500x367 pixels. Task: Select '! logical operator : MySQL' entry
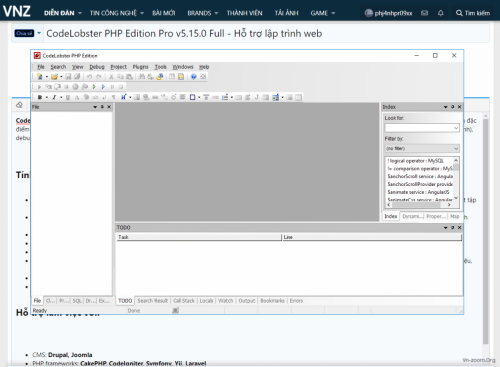[415, 161]
